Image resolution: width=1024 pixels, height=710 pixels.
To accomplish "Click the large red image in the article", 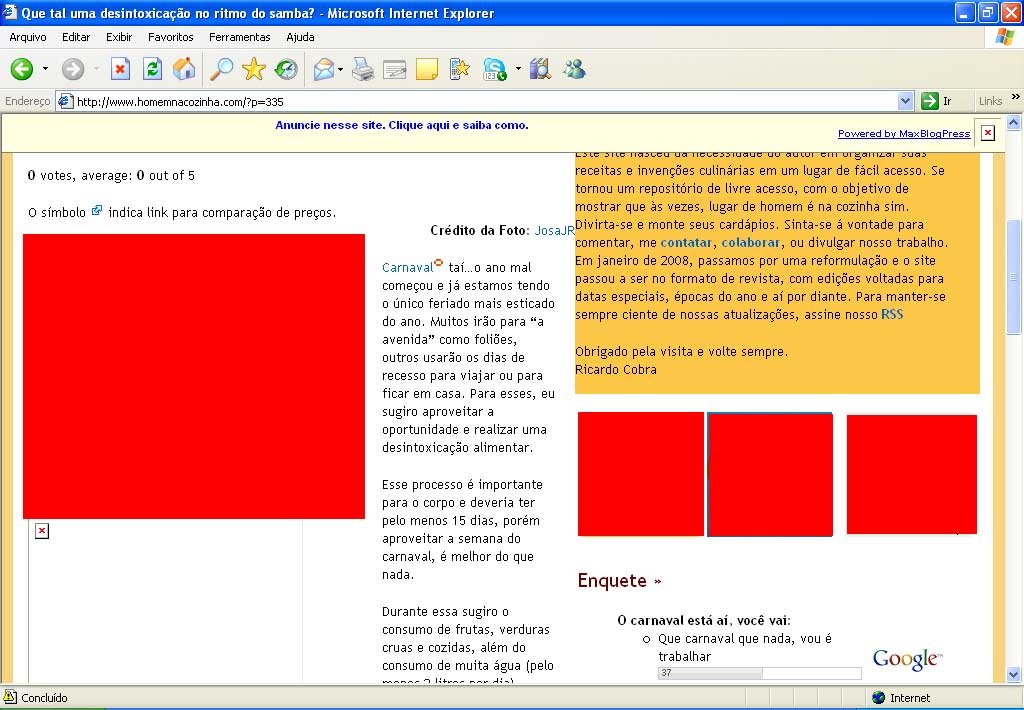I will [194, 376].
